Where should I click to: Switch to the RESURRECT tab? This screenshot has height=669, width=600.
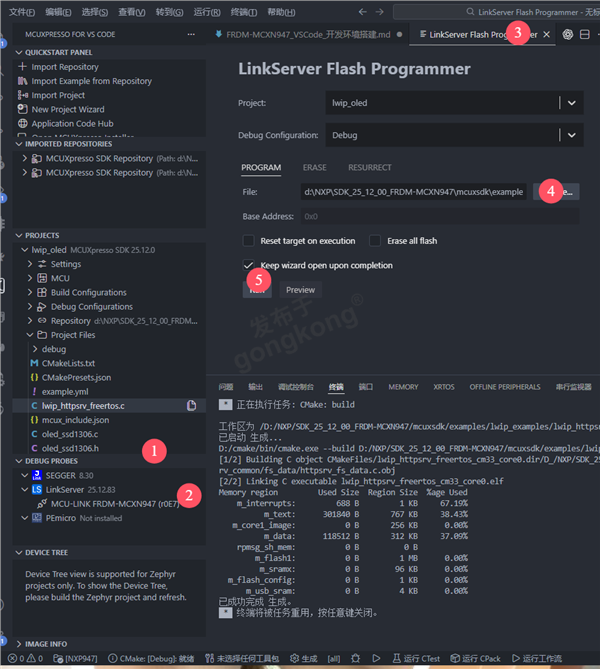click(370, 167)
